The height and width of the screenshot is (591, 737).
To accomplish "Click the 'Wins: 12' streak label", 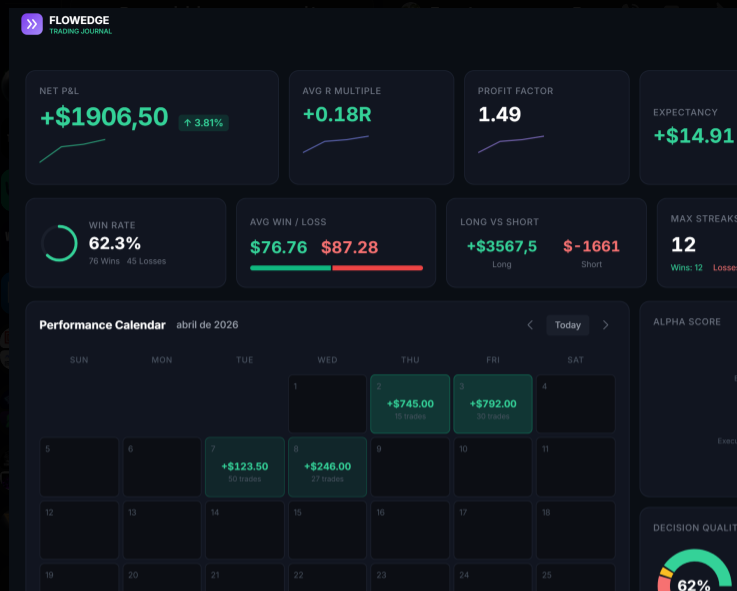I will pyautogui.click(x=686, y=268).
